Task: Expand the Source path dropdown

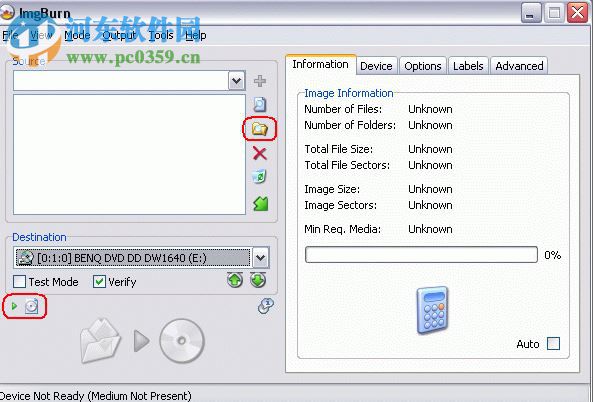Action: (x=236, y=81)
